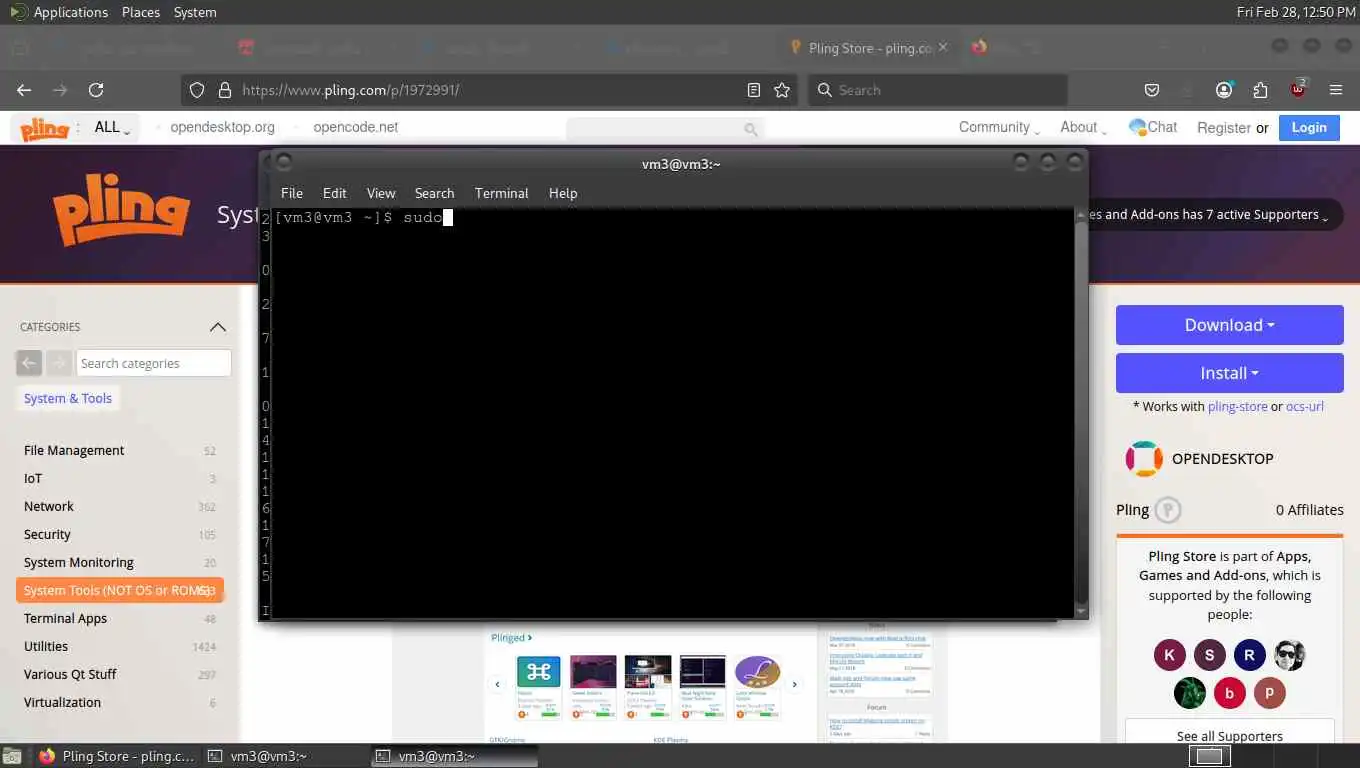Open the Firefox account icon

pos(1224,90)
